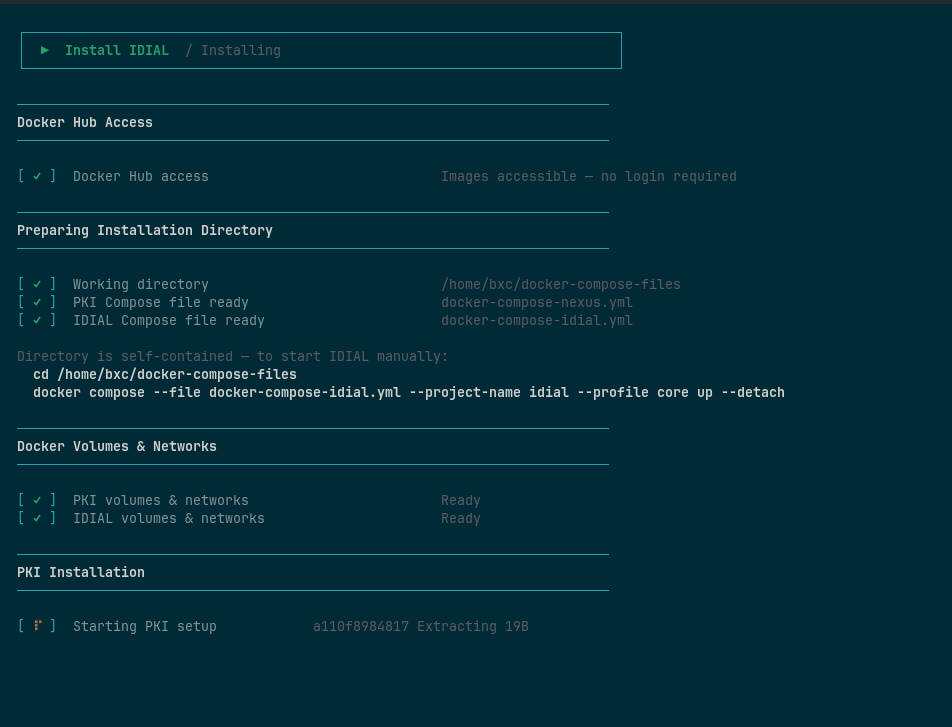
Task: Click the PKI Compose file ready label
Action: click(x=160, y=302)
